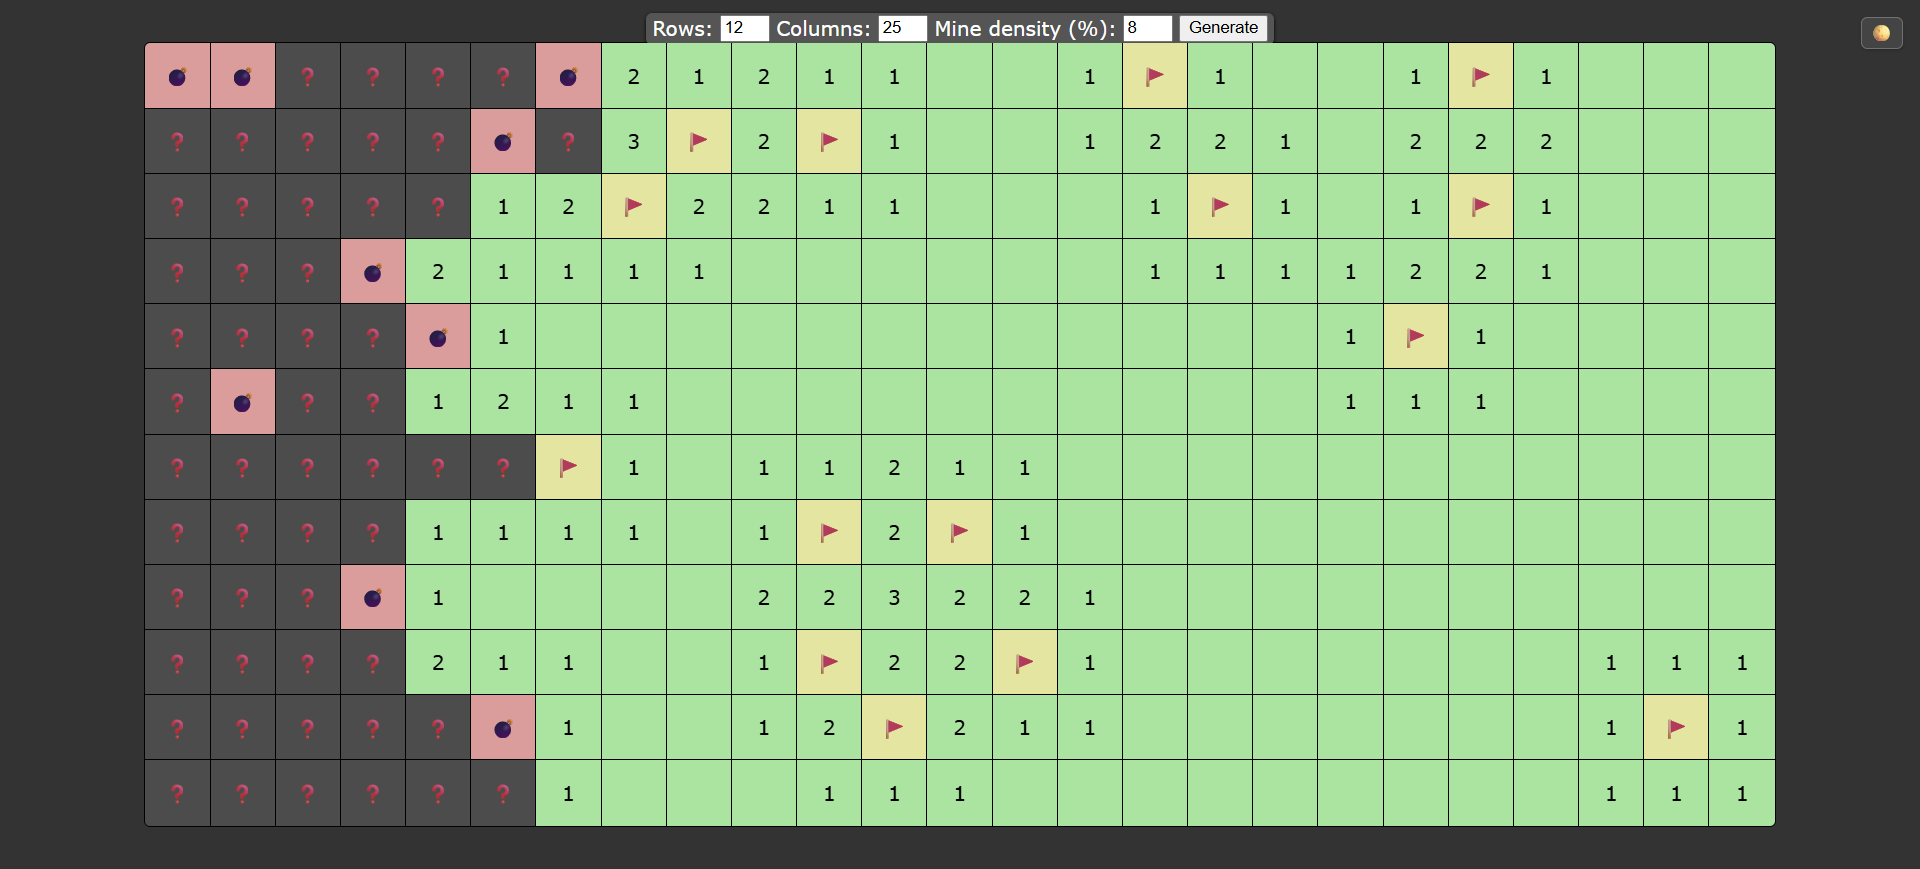Image resolution: width=1920 pixels, height=869 pixels.
Task: Click the flag touching hidden question-mark tiles
Action: [x=568, y=467]
